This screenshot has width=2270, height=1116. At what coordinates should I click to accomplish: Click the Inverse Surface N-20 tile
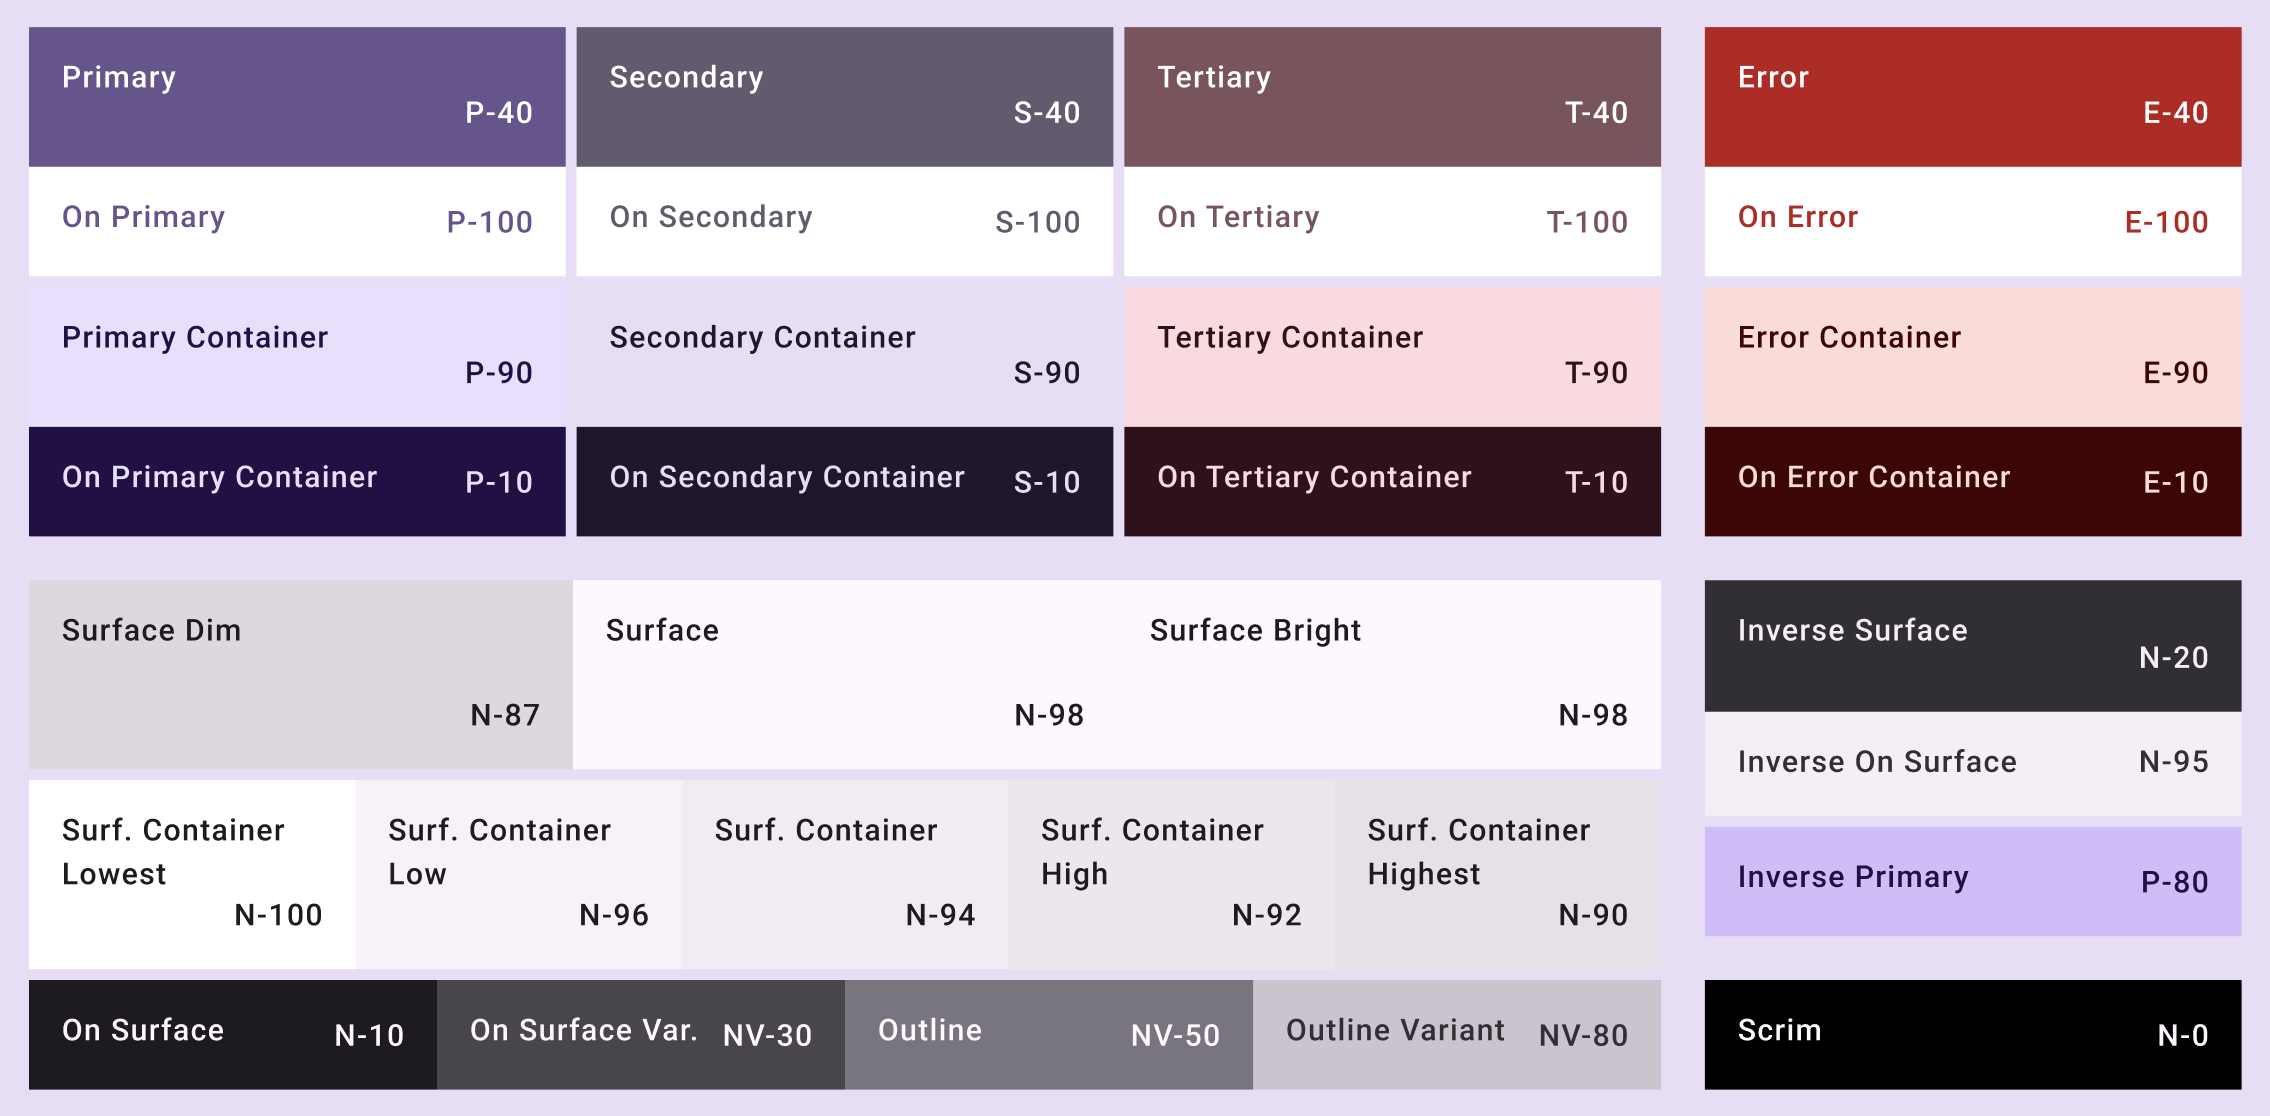coord(1972,645)
